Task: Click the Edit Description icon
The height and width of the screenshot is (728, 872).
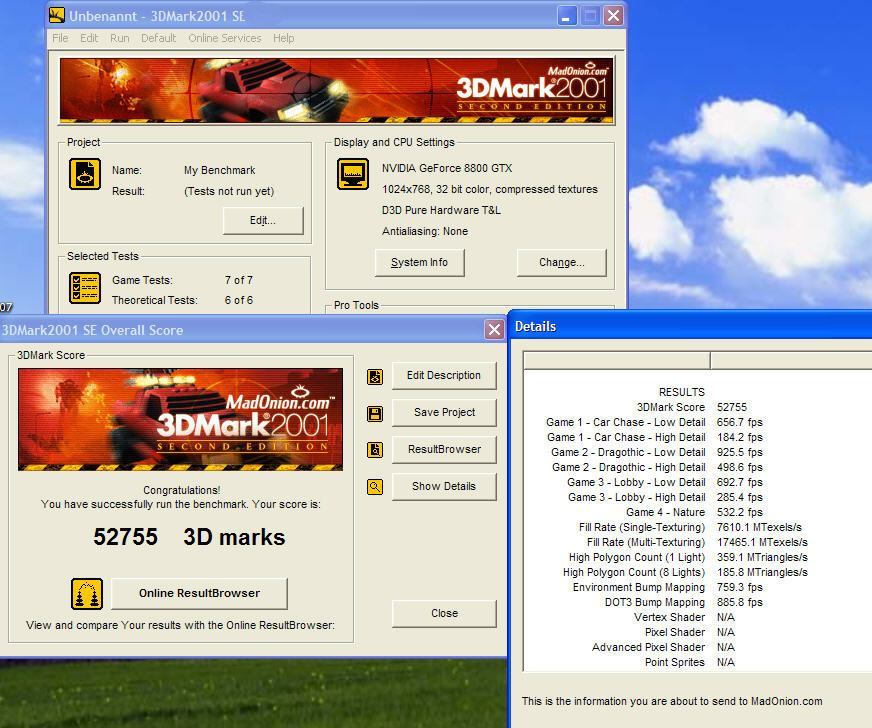Action: coord(375,377)
